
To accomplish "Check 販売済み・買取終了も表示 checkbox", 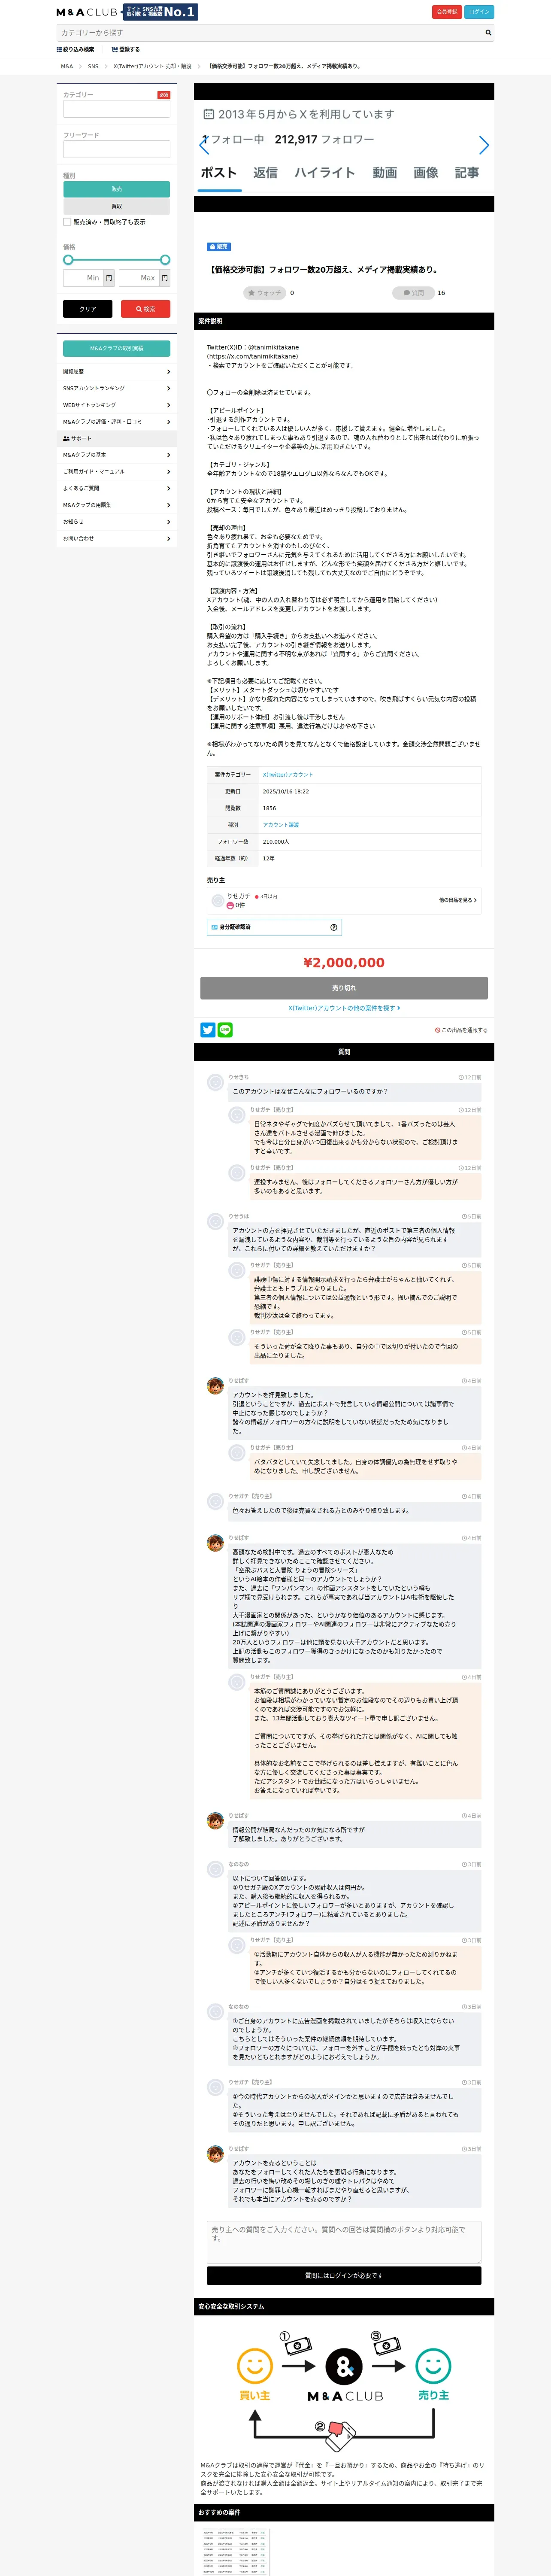I will (67, 222).
